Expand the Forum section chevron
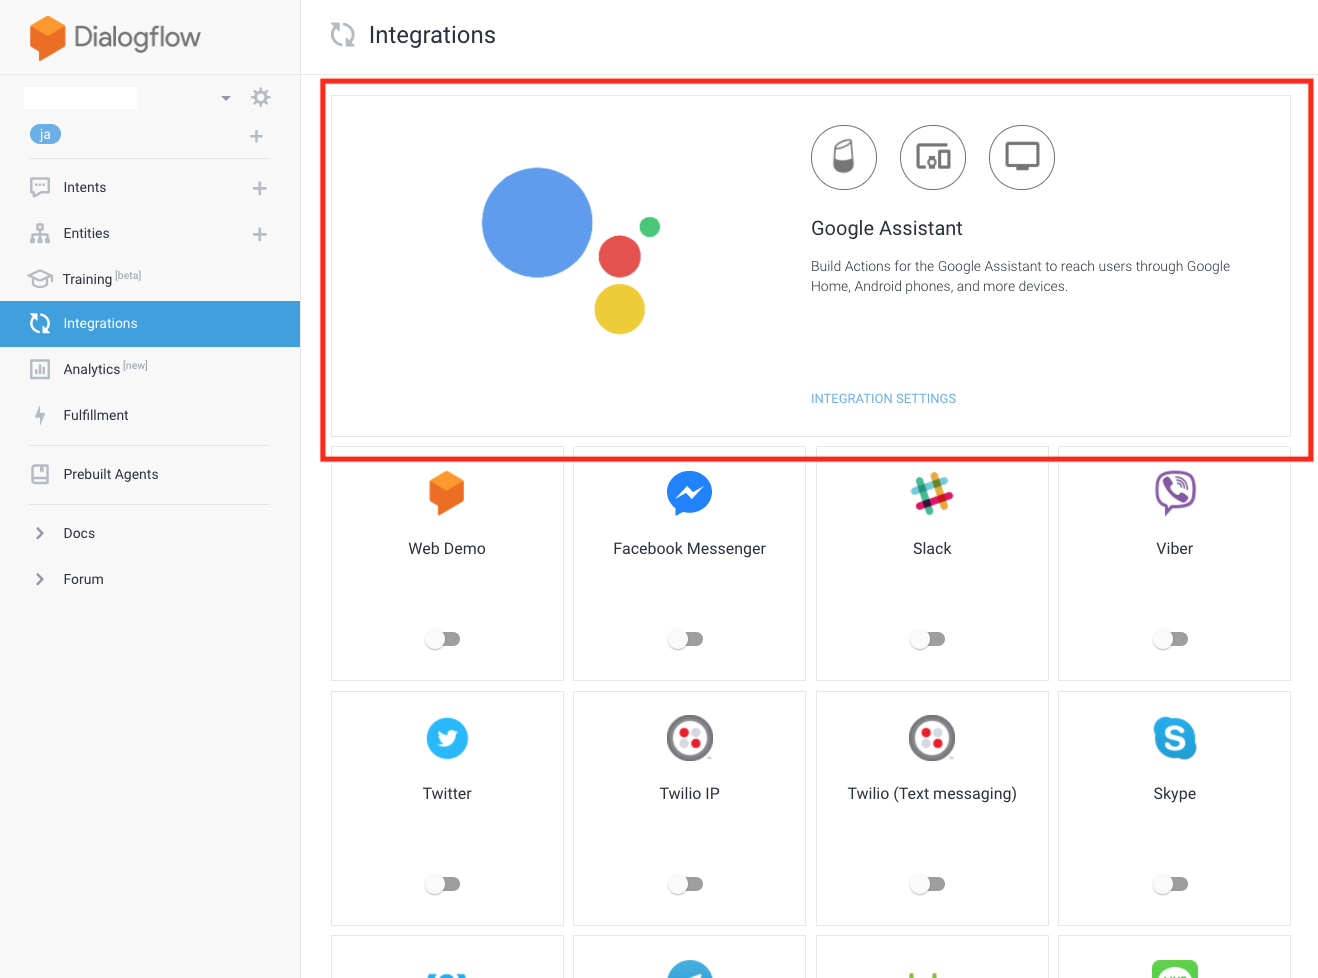 pos(40,579)
